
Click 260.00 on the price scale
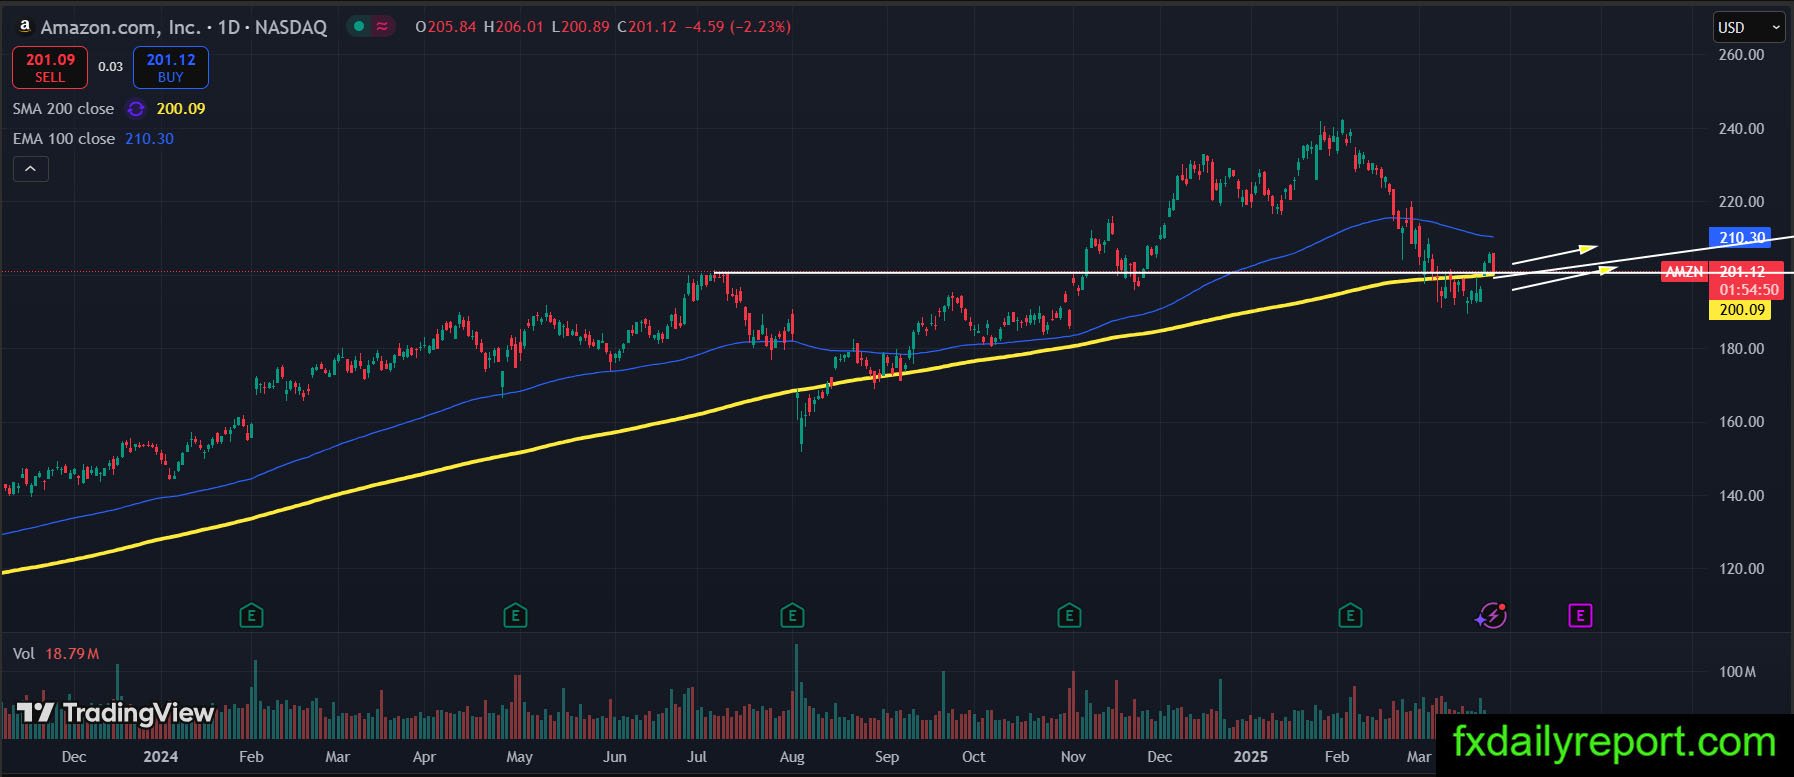click(1742, 55)
